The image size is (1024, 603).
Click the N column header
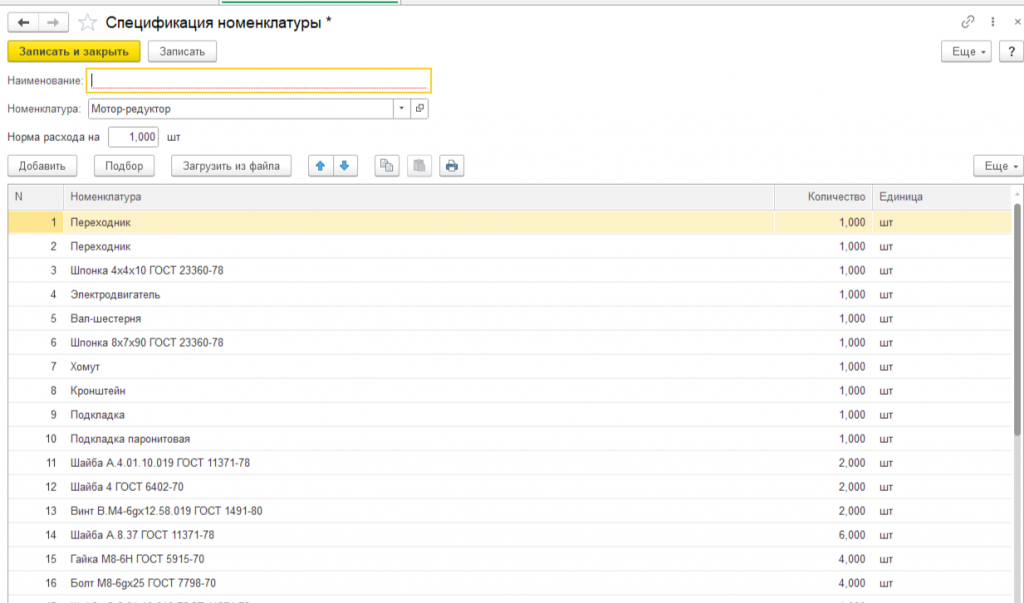click(36, 197)
